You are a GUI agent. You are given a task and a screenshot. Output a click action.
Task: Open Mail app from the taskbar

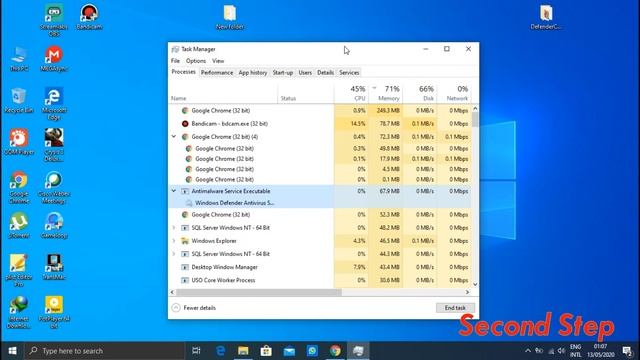point(289,351)
